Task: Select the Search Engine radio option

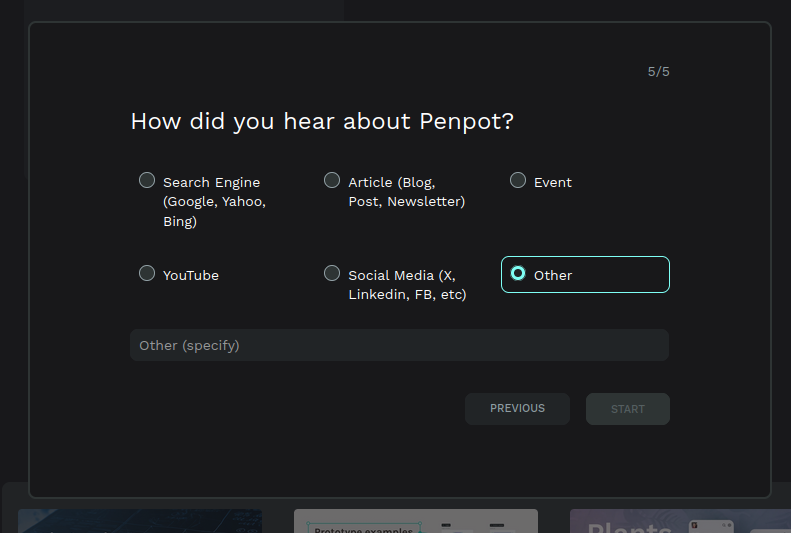Action: tap(147, 180)
